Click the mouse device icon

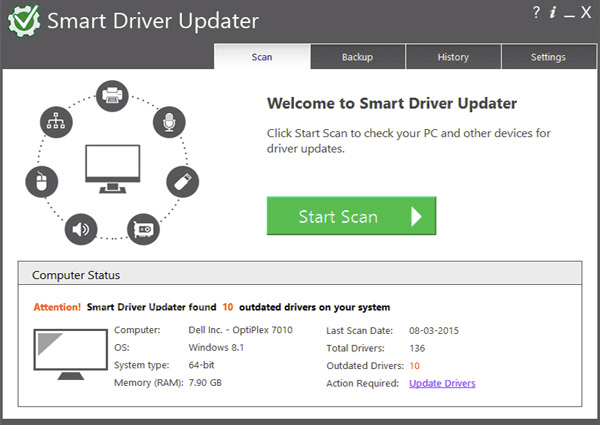coord(42,182)
